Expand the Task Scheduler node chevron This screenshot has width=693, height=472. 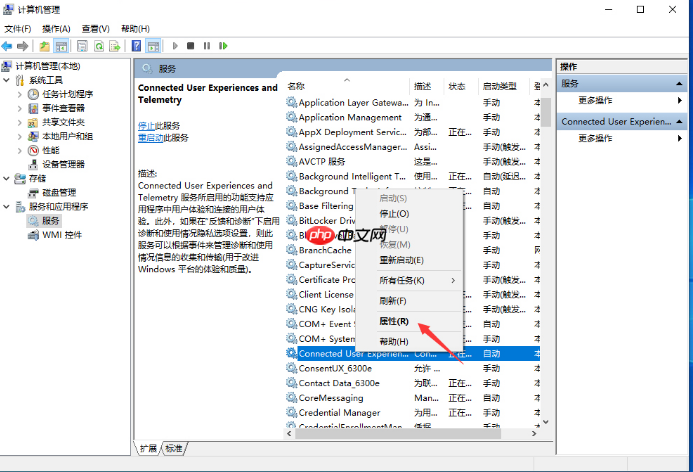tap(19, 94)
